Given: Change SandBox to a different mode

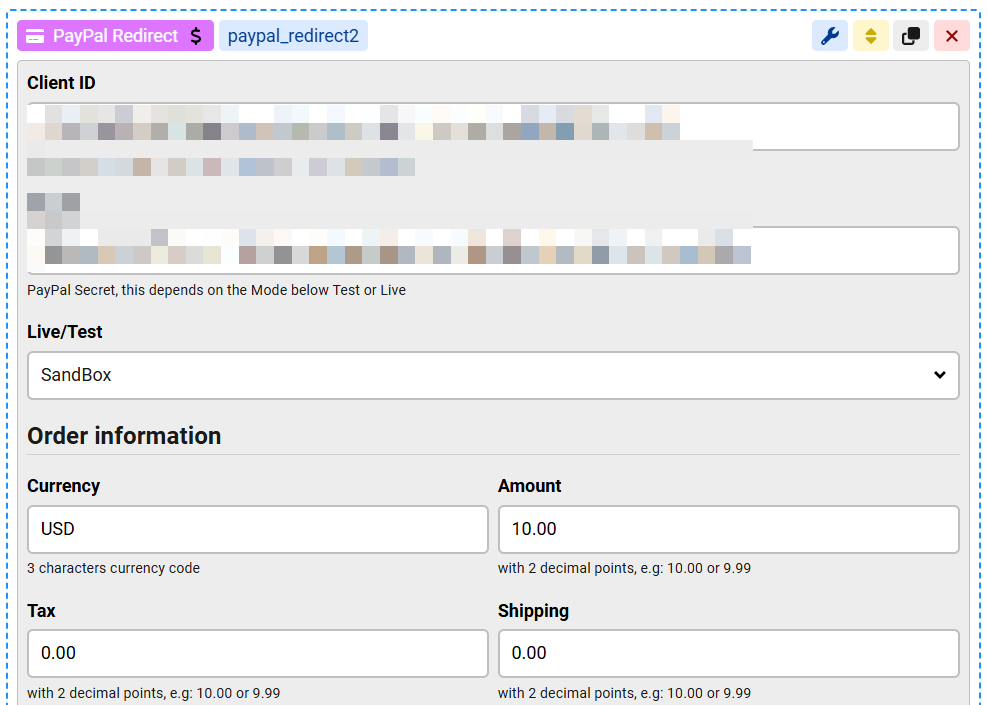Looking at the screenshot, I should [493, 375].
